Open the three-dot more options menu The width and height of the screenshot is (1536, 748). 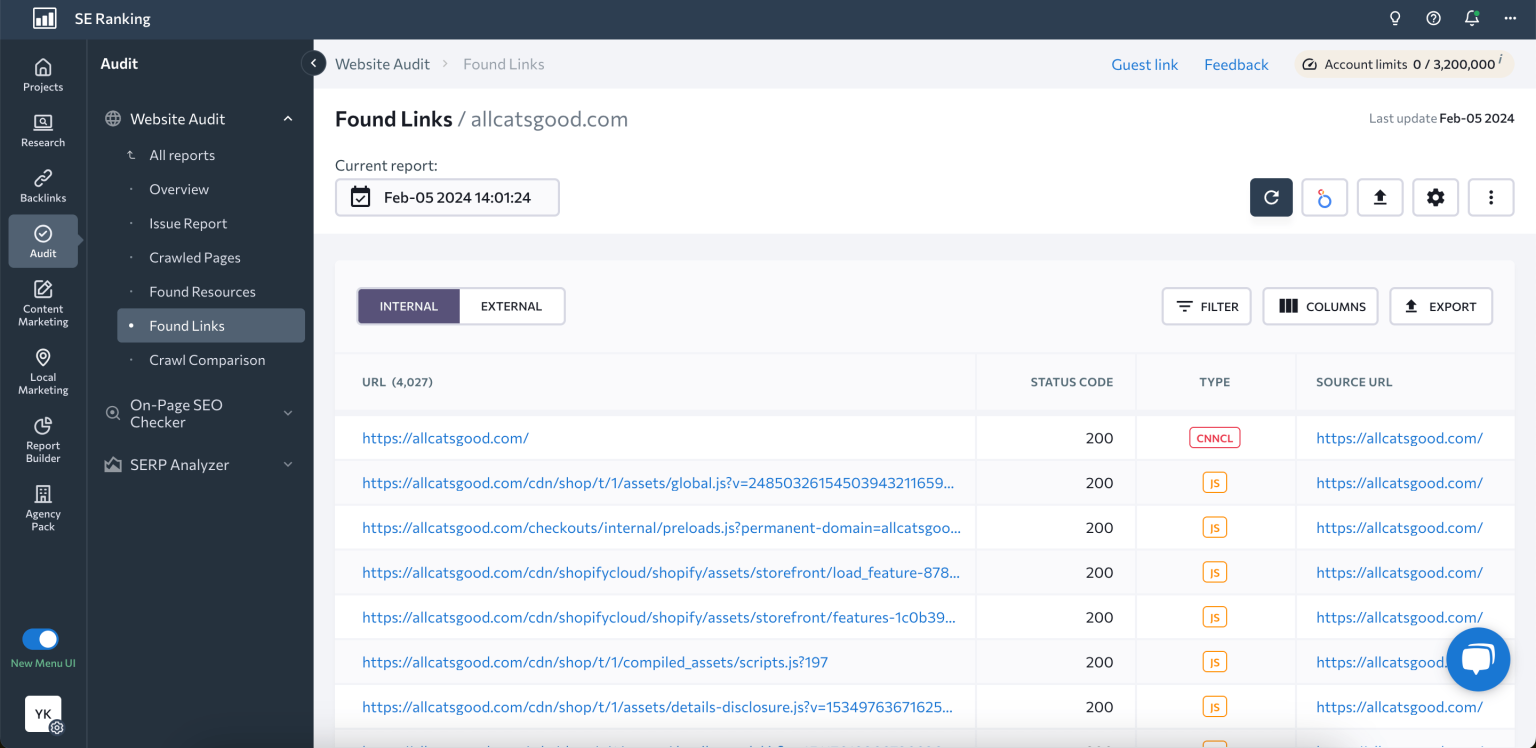click(1490, 198)
